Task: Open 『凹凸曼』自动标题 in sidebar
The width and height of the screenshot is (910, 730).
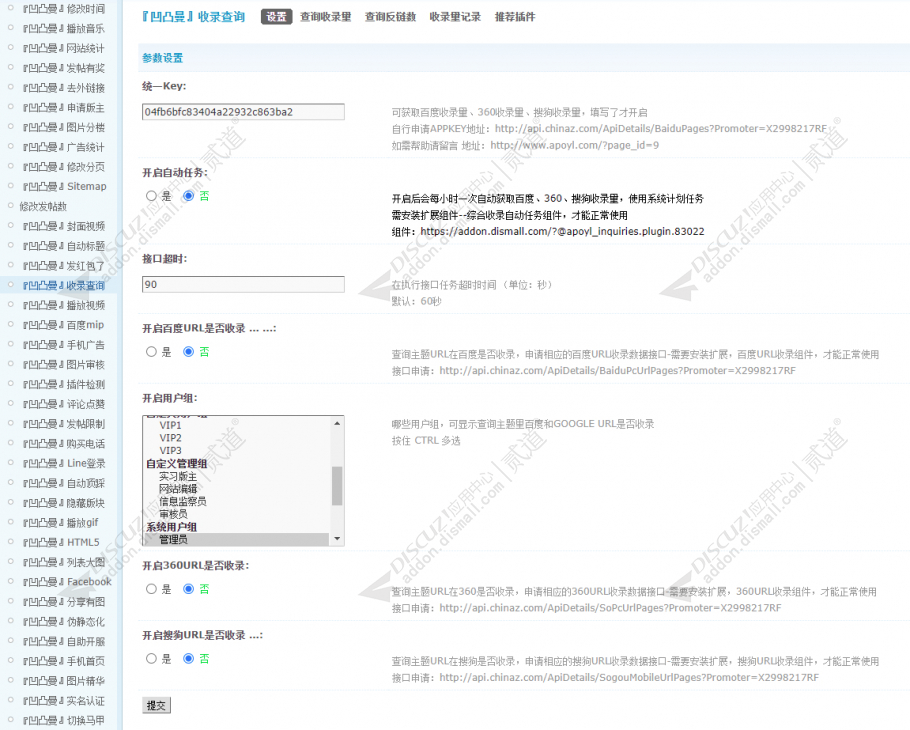Action: (x=64, y=246)
